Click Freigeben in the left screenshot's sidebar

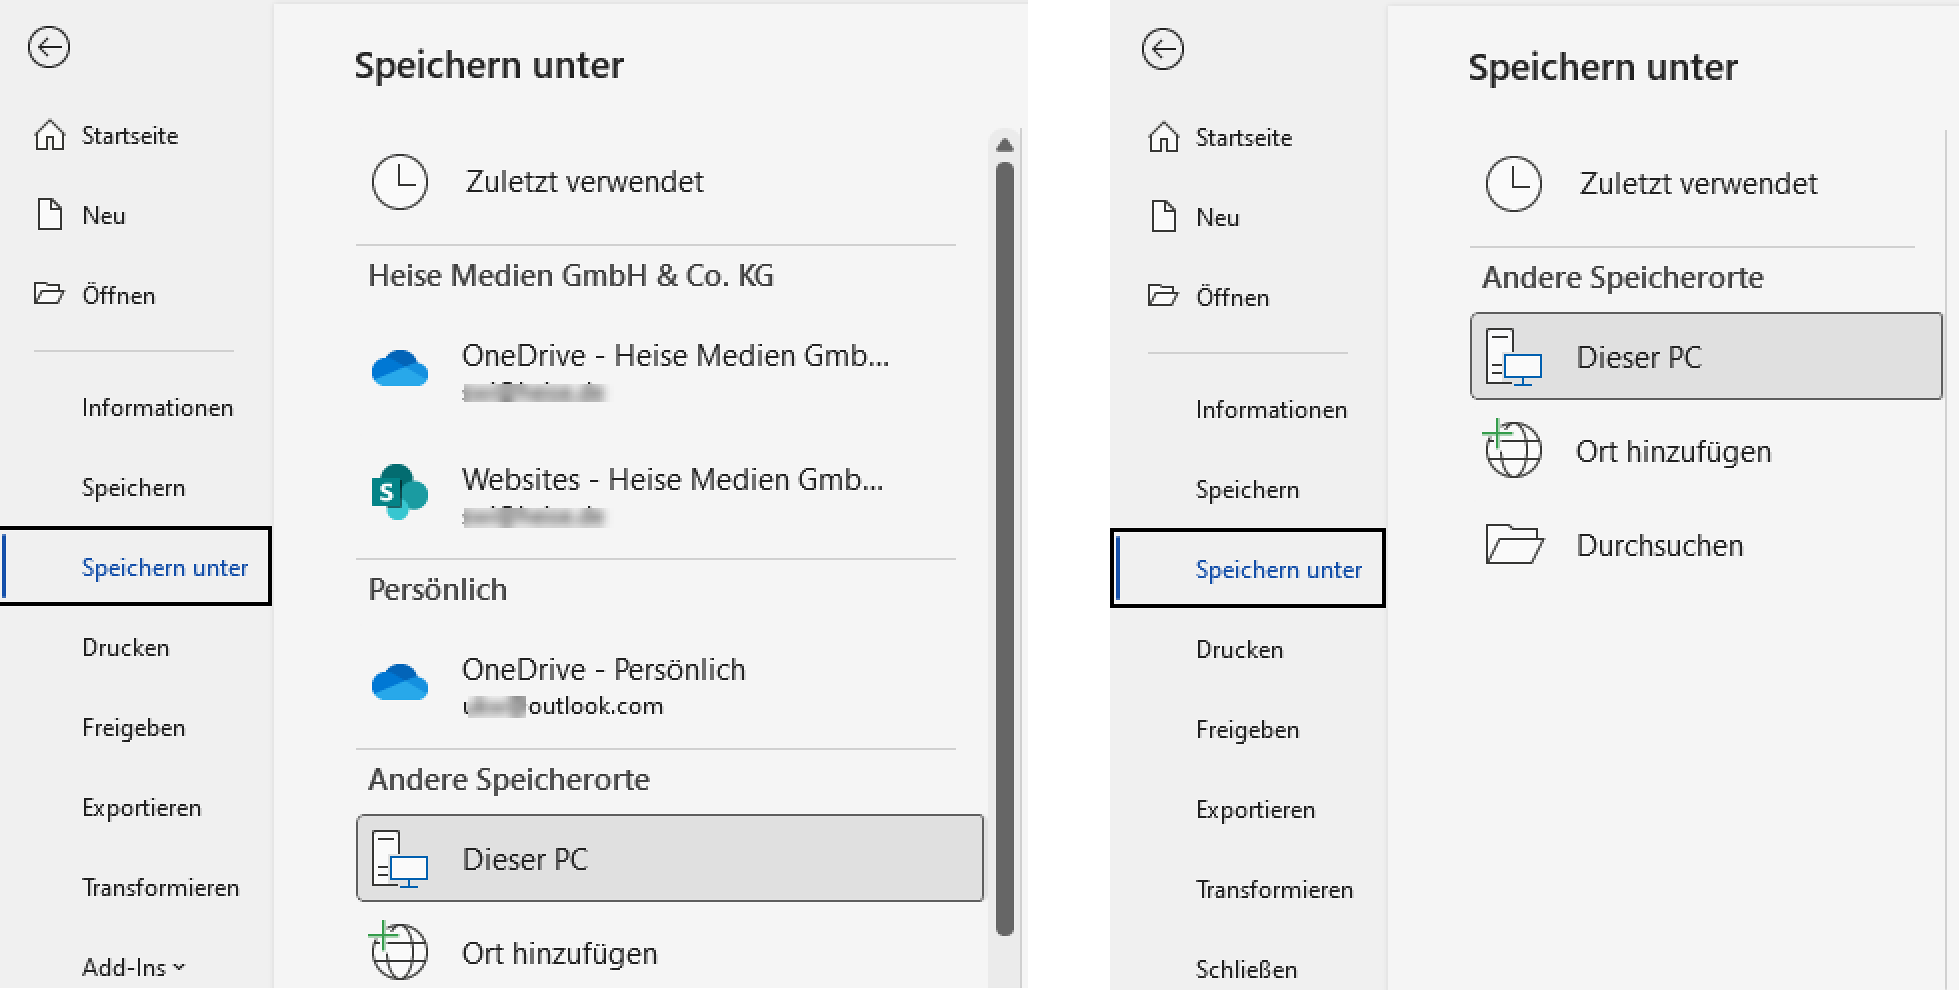[134, 728]
